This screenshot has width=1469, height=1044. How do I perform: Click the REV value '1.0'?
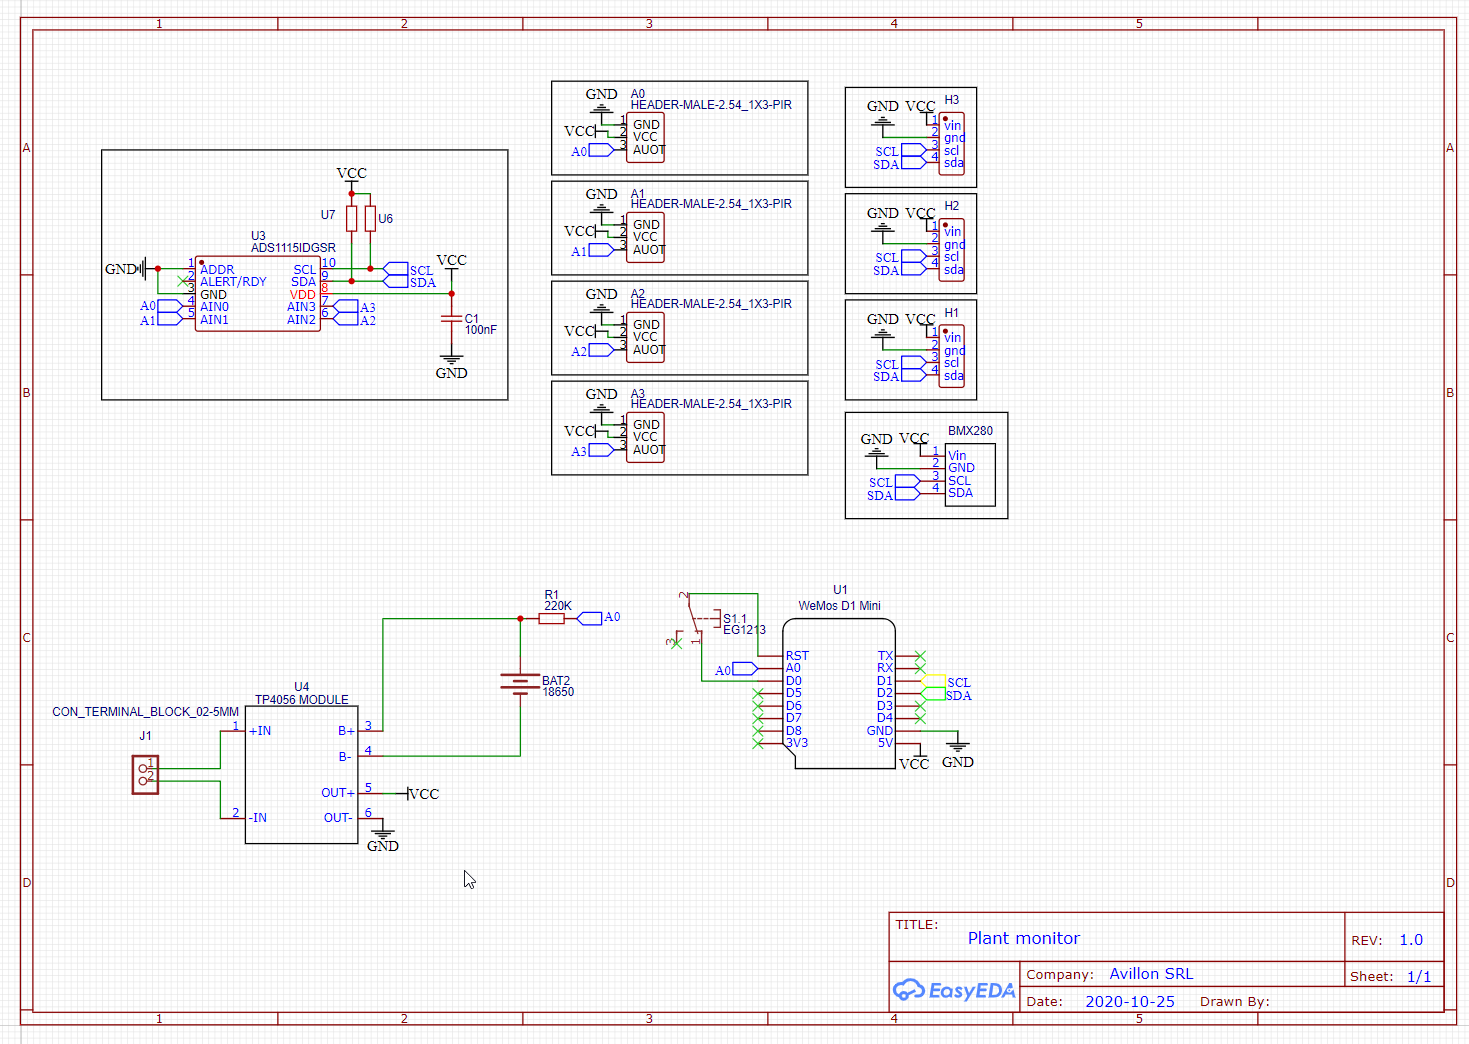(1411, 940)
